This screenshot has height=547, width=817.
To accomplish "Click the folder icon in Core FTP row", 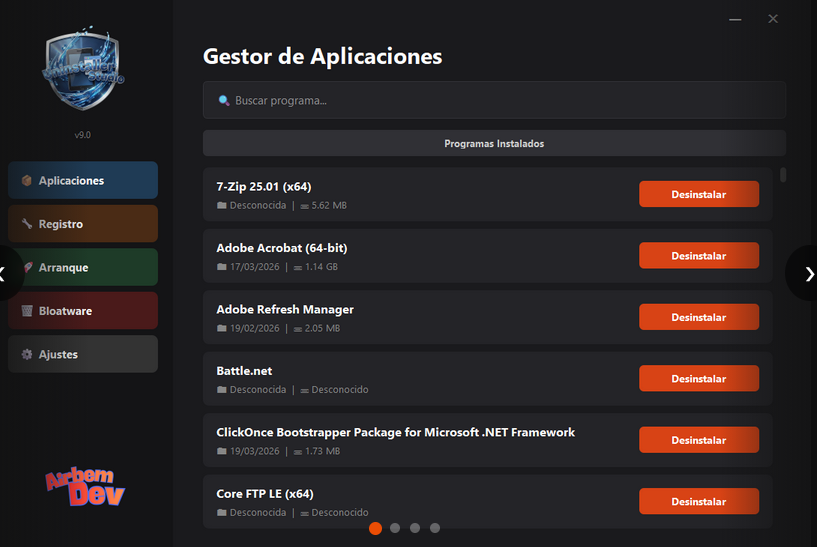I will [x=222, y=513].
